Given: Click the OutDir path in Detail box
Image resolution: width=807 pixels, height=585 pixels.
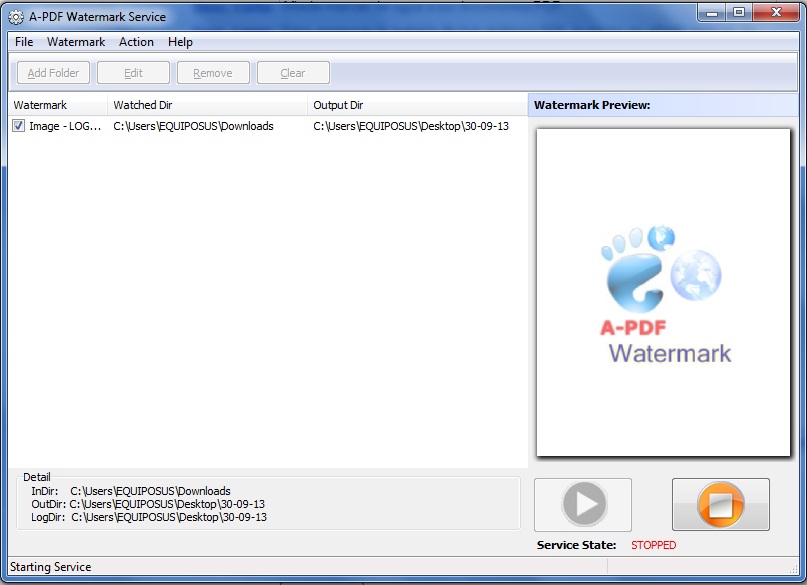Looking at the screenshot, I should [167, 504].
